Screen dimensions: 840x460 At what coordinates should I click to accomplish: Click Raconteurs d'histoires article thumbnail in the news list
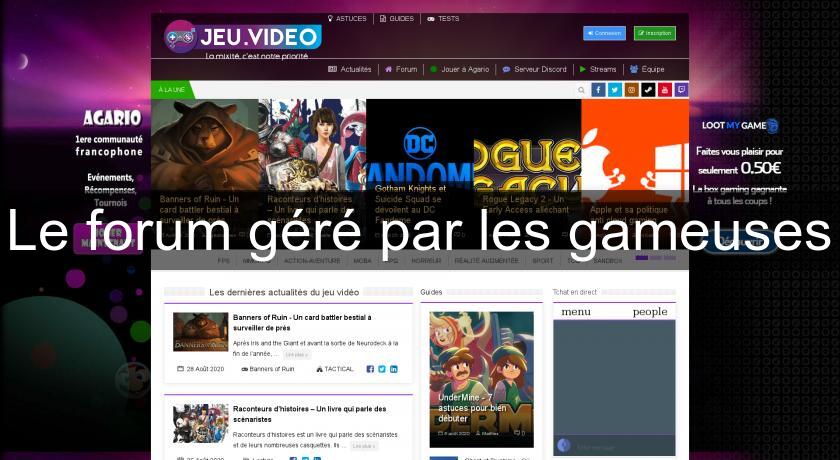[x=200, y=424]
